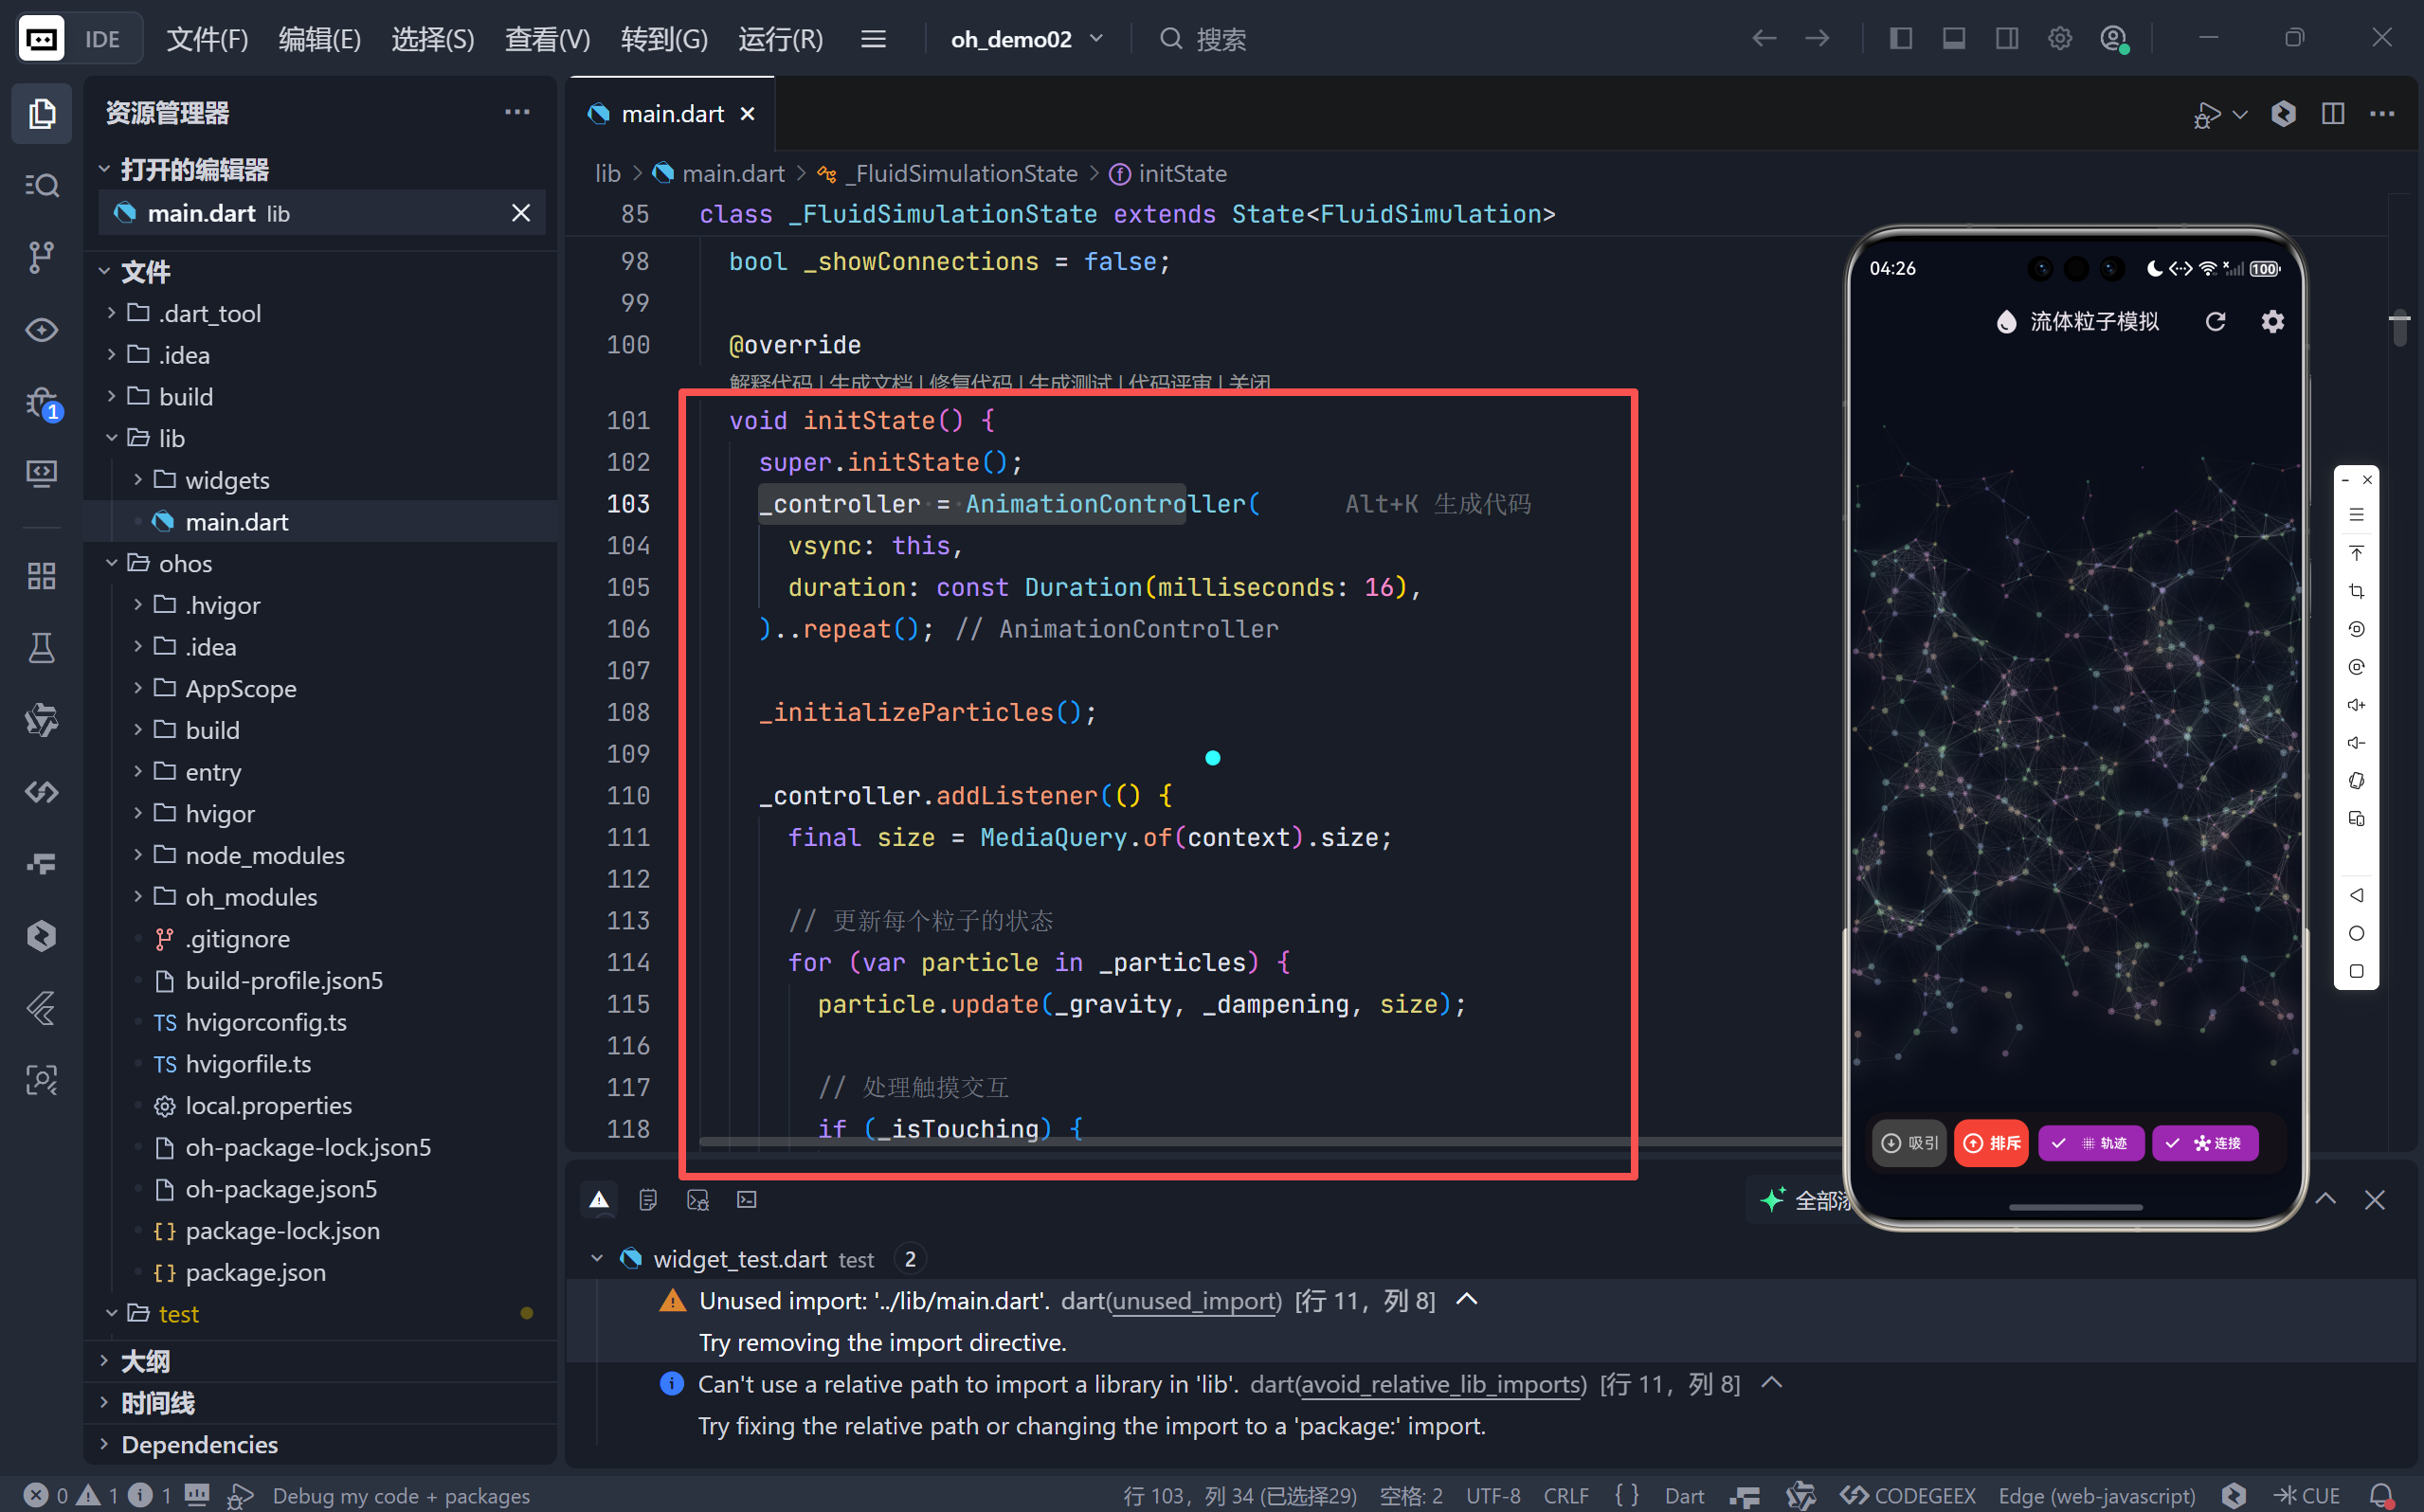Click the refresh icon in the phone app header
This screenshot has height=1512, width=2424.
click(2215, 322)
